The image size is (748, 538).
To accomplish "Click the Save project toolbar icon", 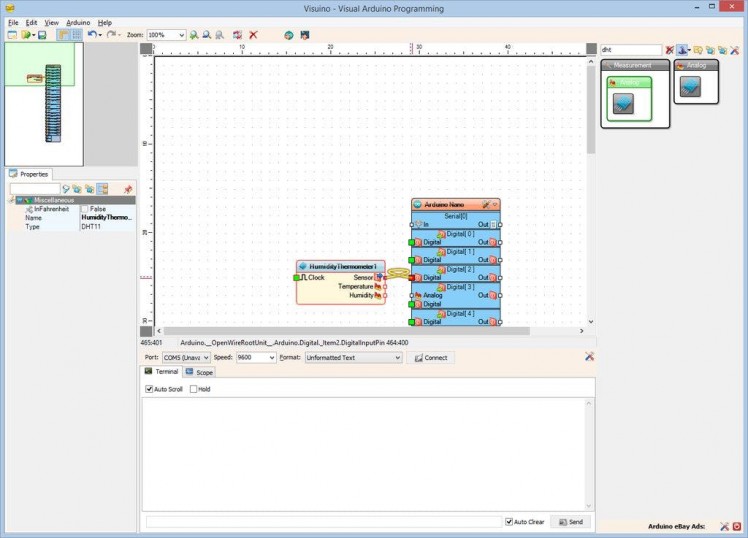I will pyautogui.click(x=42, y=35).
